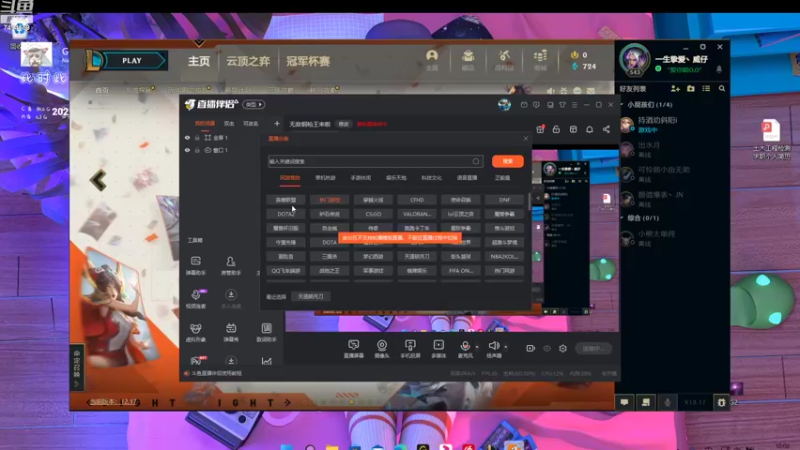Click the PLAY button in League client
This screenshot has width=800, height=450.
(132, 61)
